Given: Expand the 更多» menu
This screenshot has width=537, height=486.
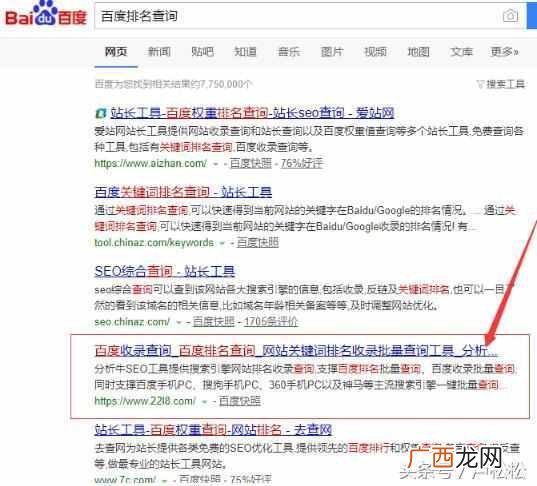Looking at the screenshot, I should [504, 52].
